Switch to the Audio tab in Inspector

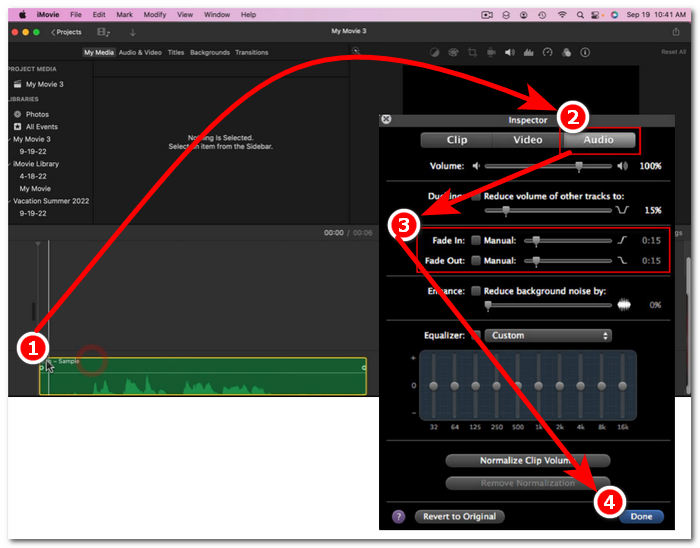(x=599, y=140)
